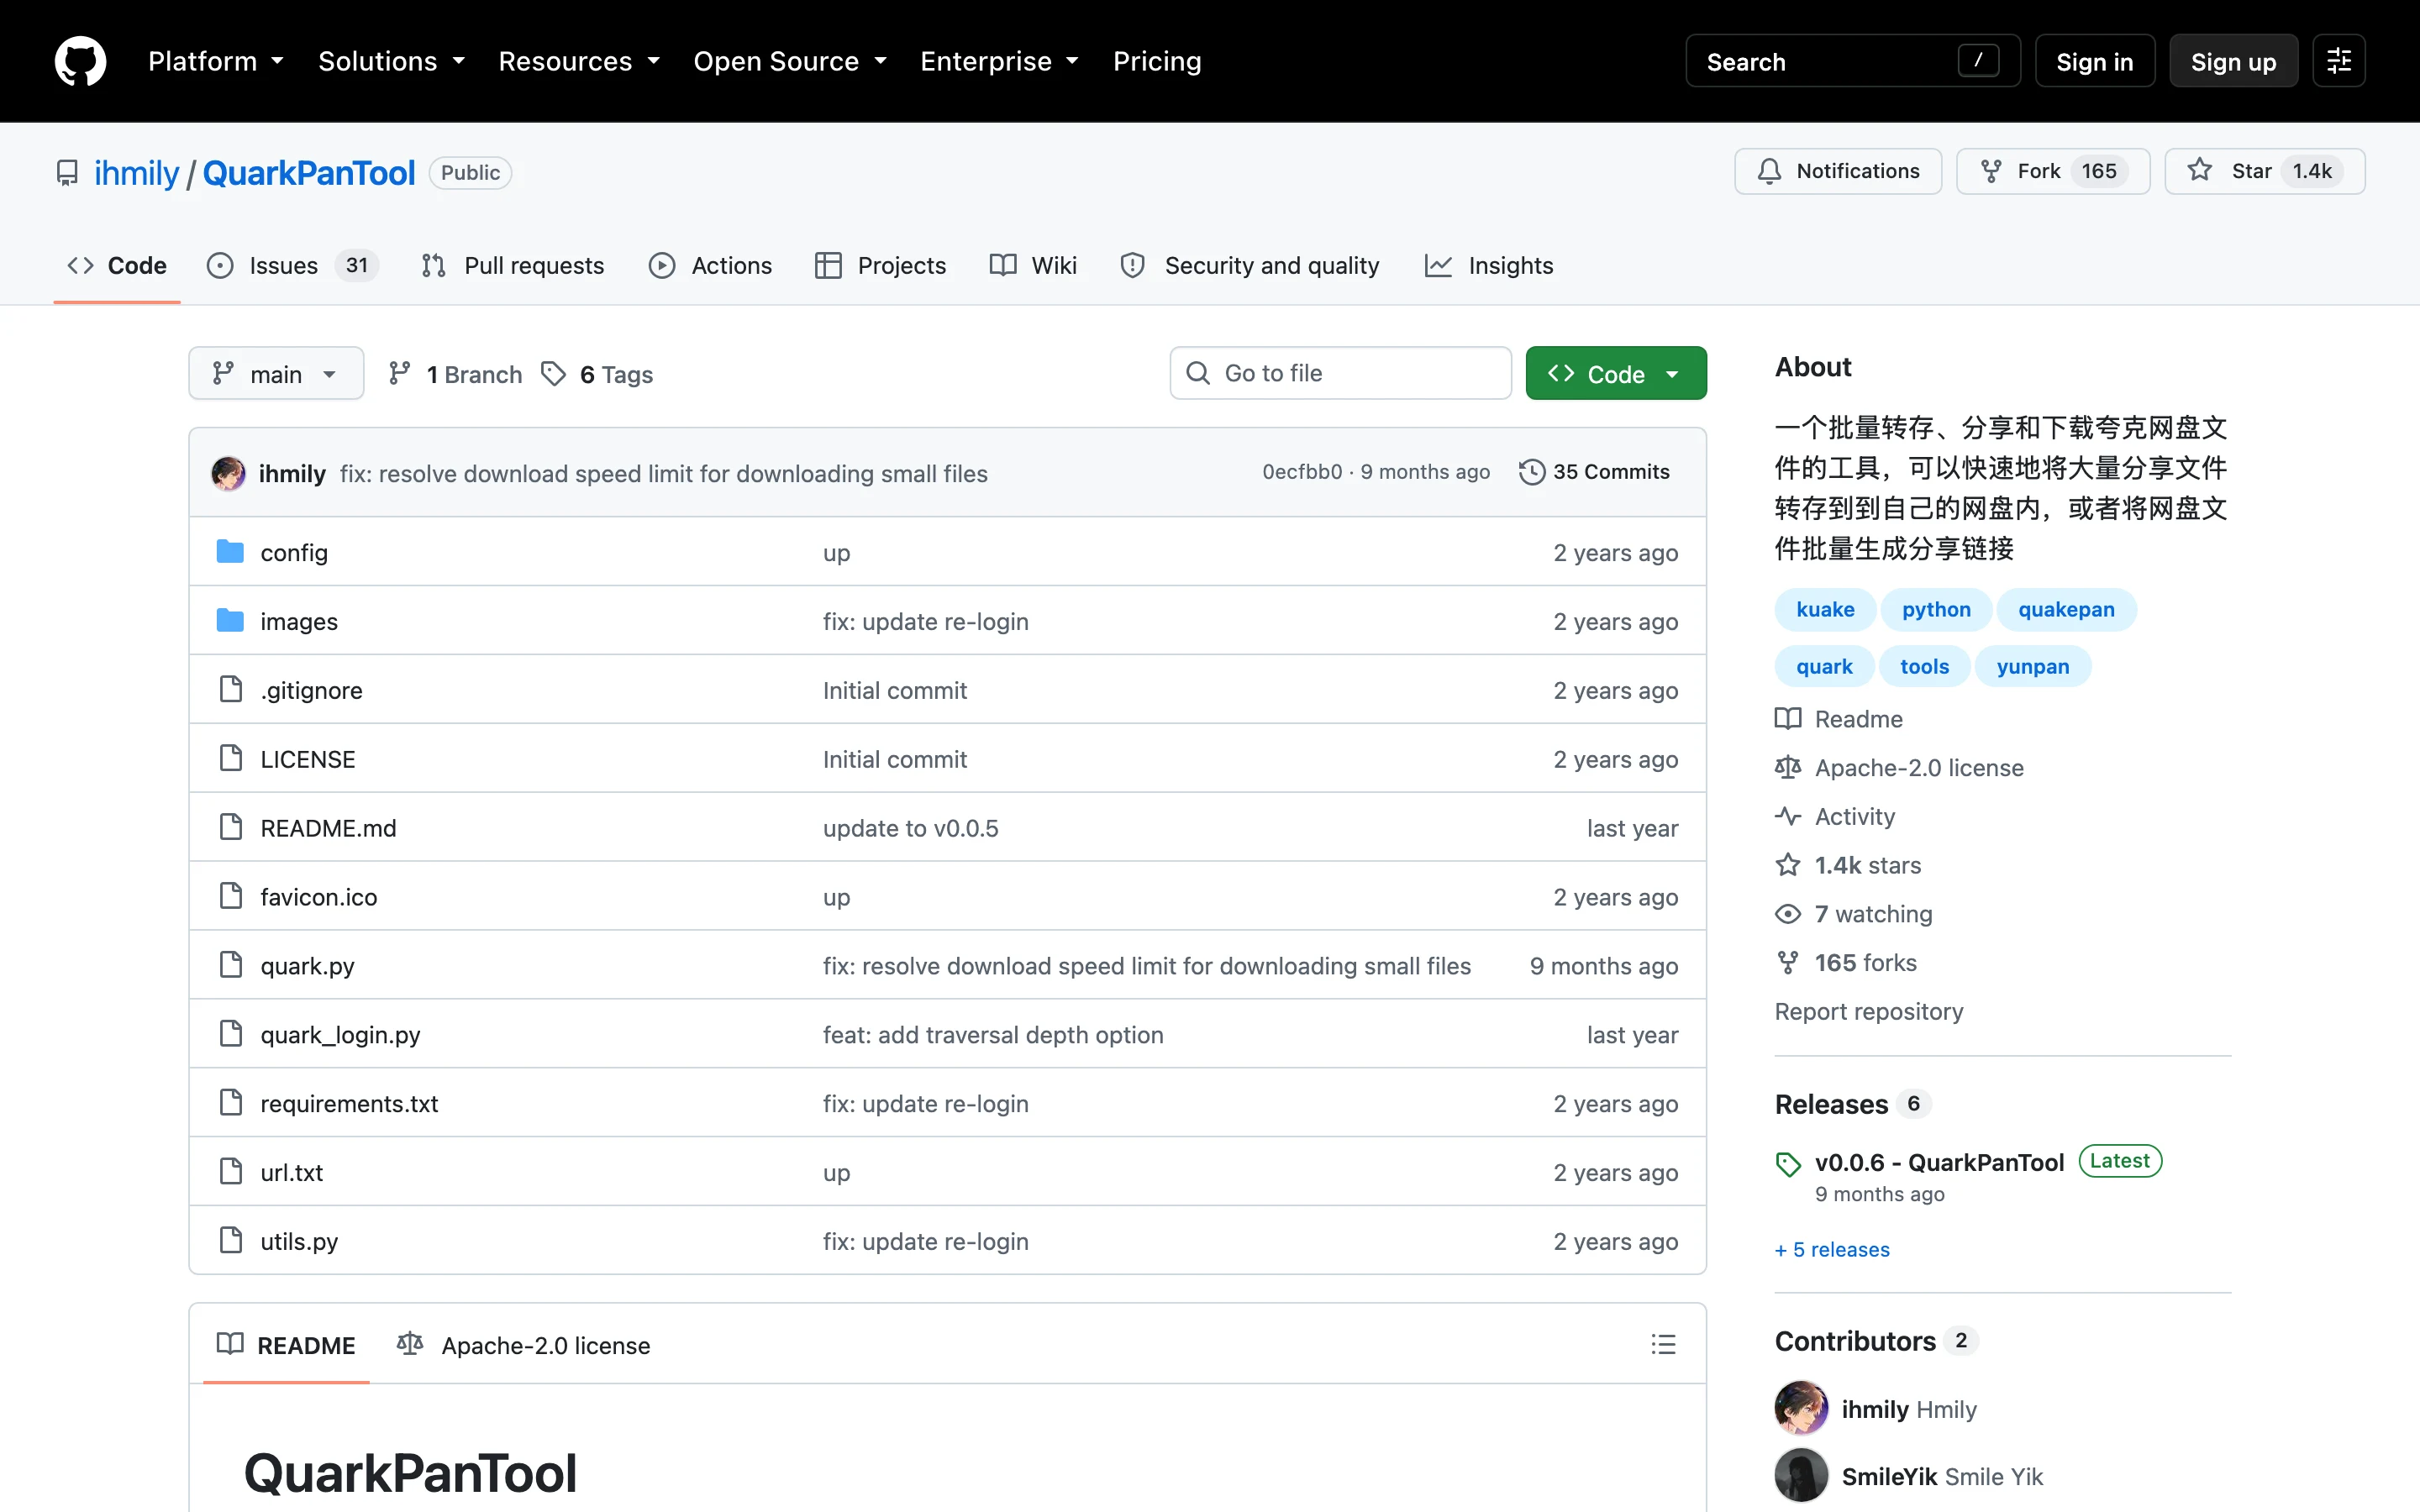Viewport: 2420px width, 1512px height.
Task: Switch to the Pull requests tab
Action: (x=513, y=265)
